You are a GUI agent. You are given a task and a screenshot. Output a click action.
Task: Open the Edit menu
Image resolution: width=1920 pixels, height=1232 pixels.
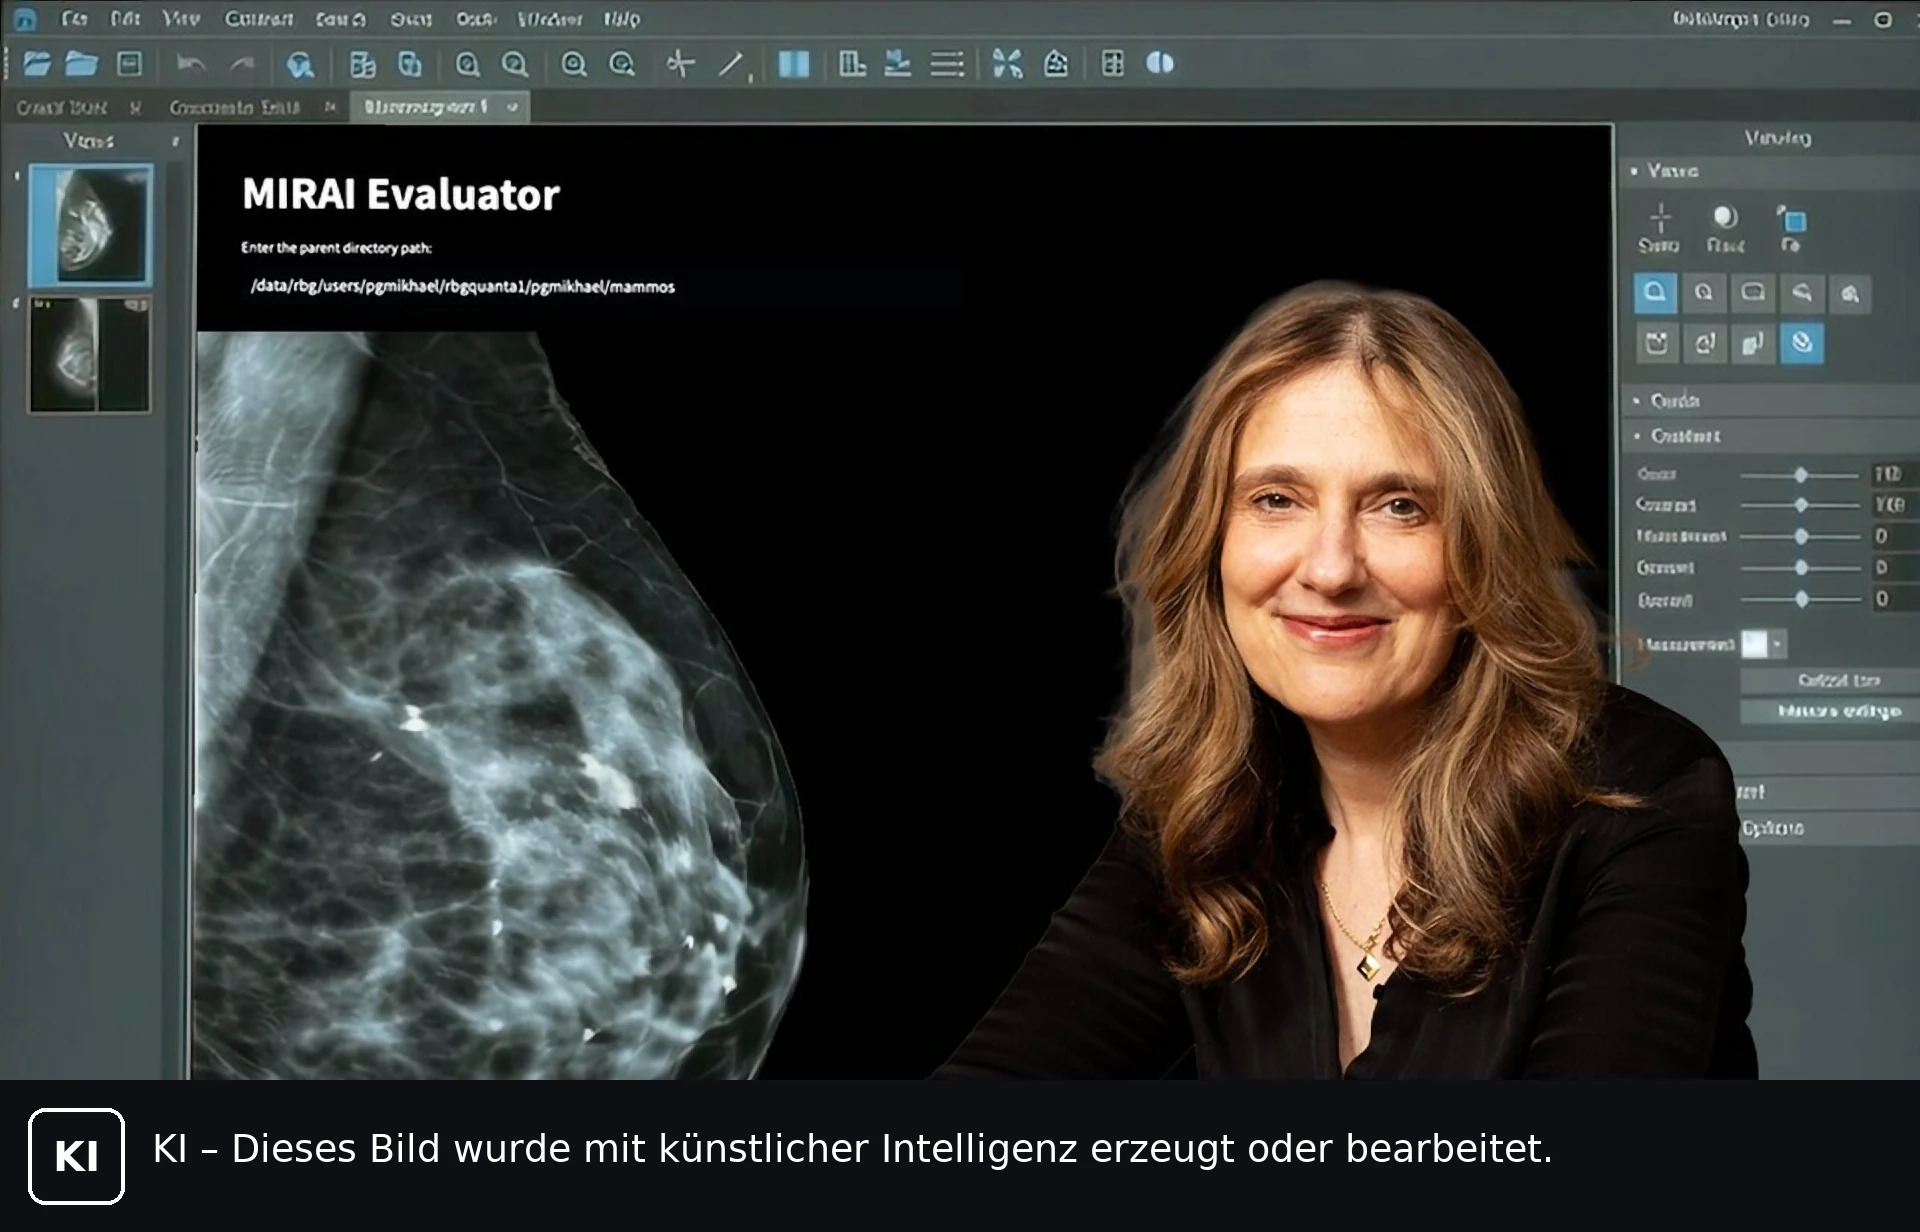tap(125, 19)
